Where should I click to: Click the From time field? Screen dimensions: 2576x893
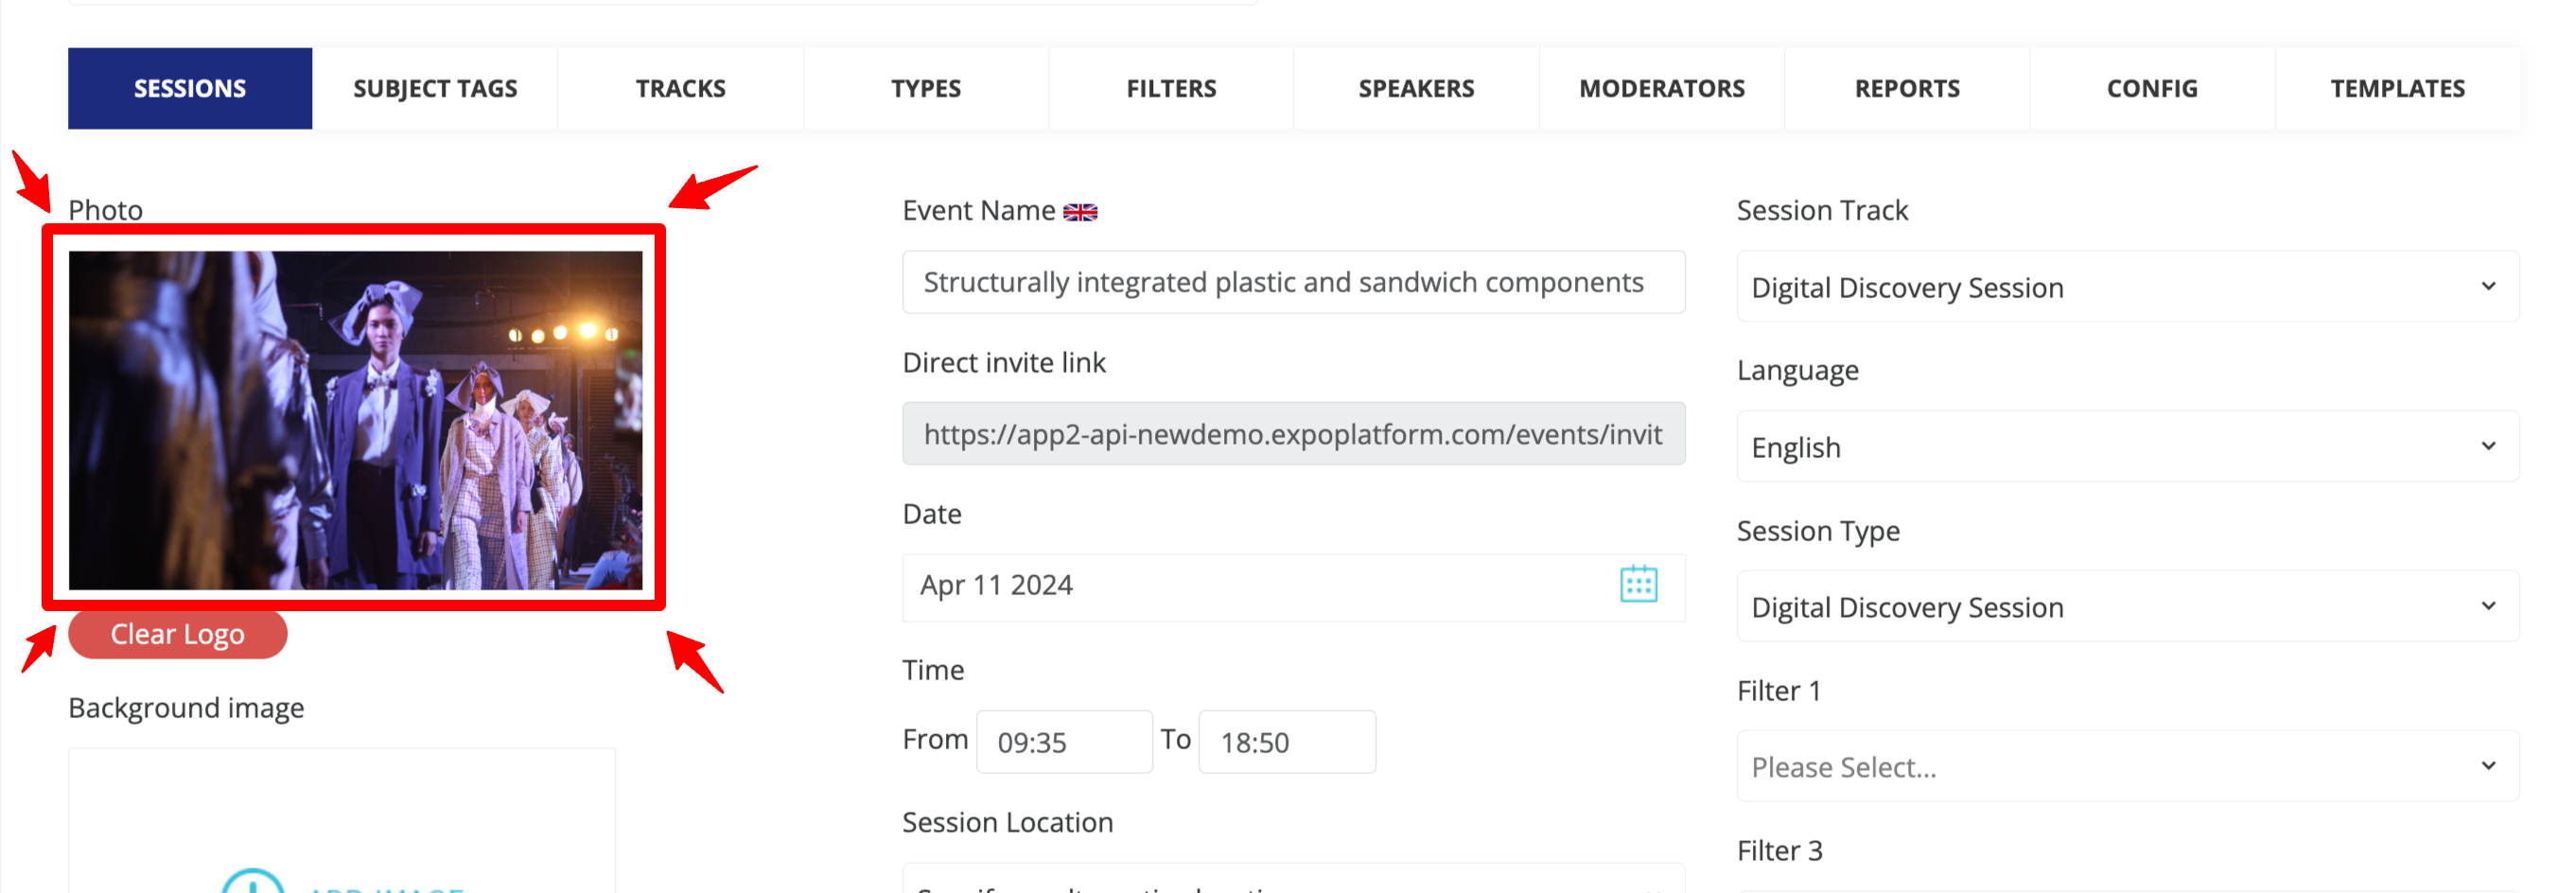pyautogui.click(x=1063, y=742)
